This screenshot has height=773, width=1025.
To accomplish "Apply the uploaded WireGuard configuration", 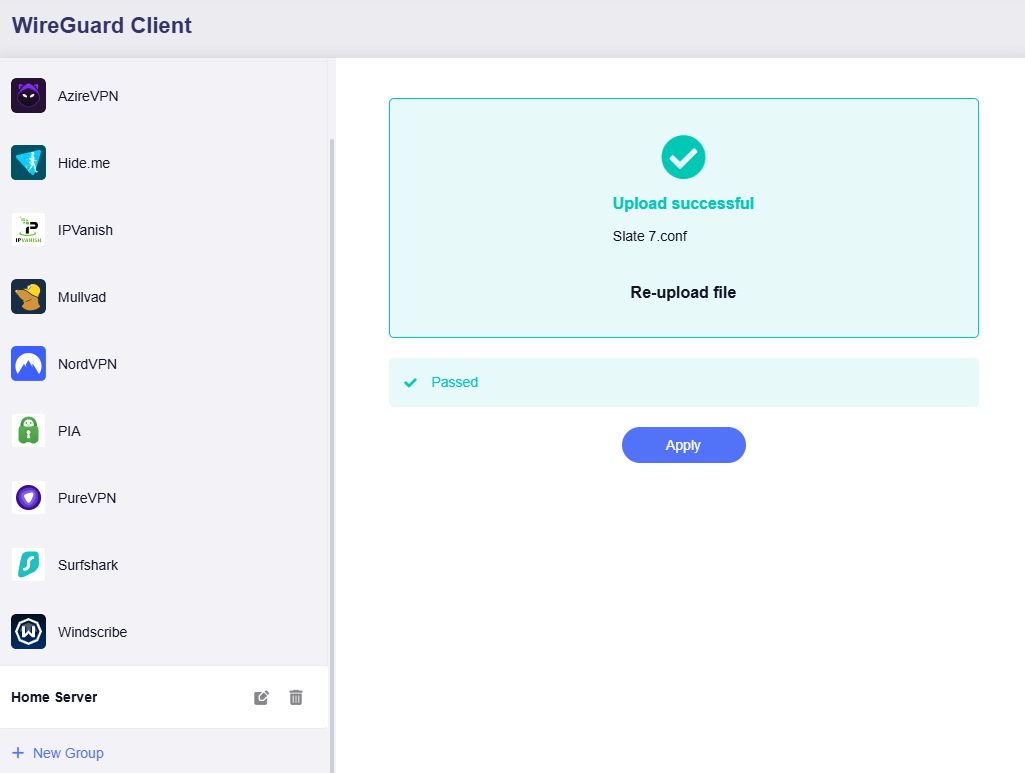I will pyautogui.click(x=683, y=444).
